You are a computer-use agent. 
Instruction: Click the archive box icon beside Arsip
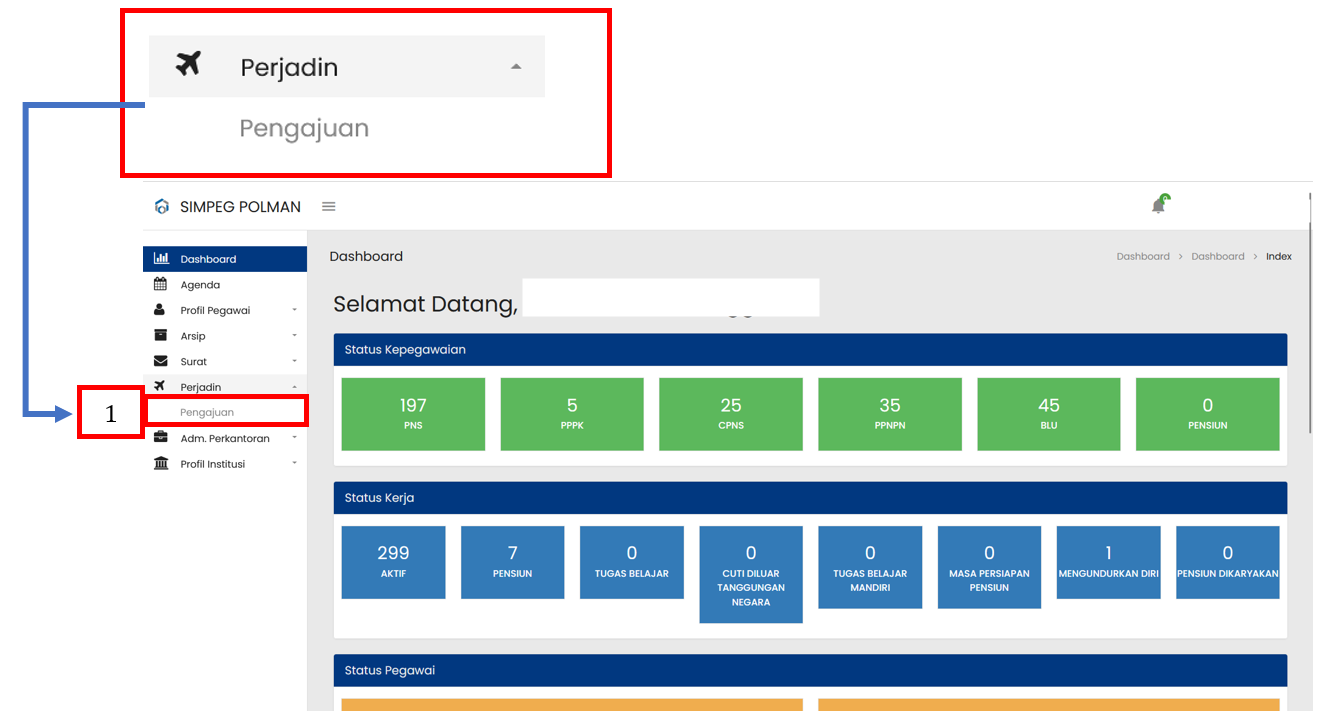click(x=160, y=336)
